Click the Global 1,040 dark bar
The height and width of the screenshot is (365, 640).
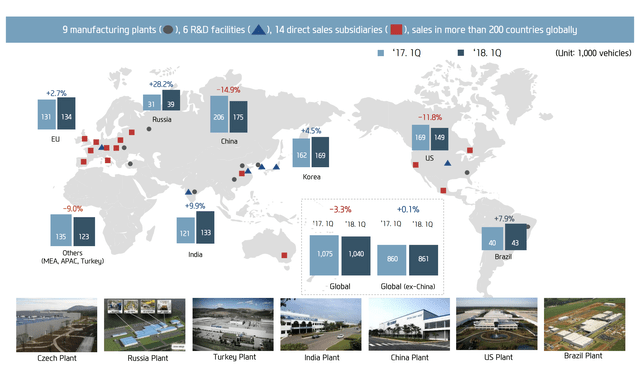coord(356,256)
